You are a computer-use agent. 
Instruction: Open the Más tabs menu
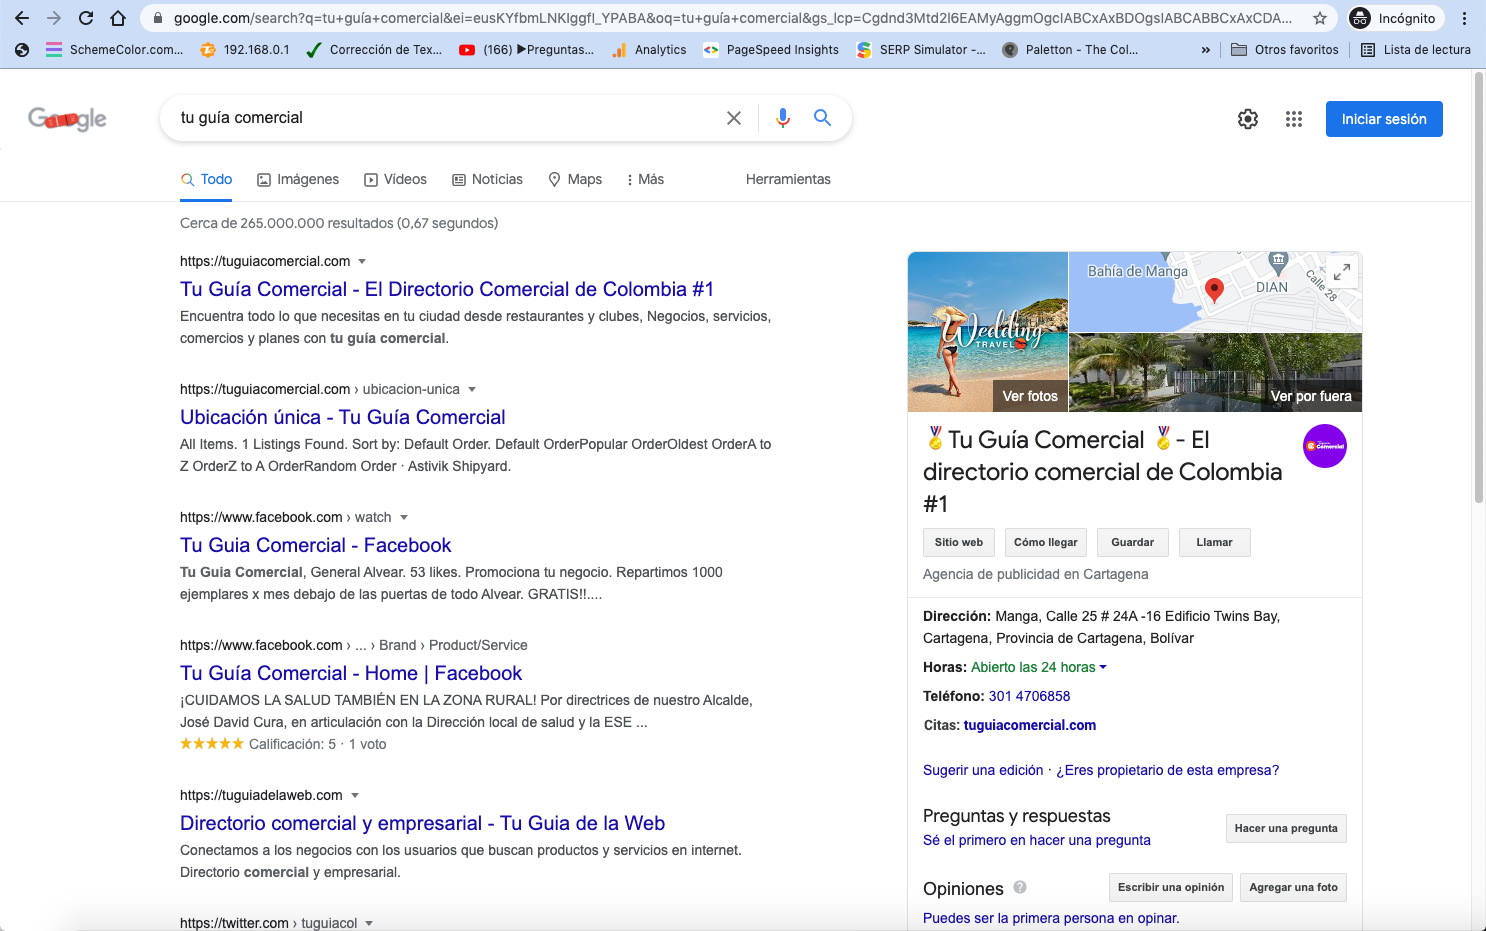(645, 179)
